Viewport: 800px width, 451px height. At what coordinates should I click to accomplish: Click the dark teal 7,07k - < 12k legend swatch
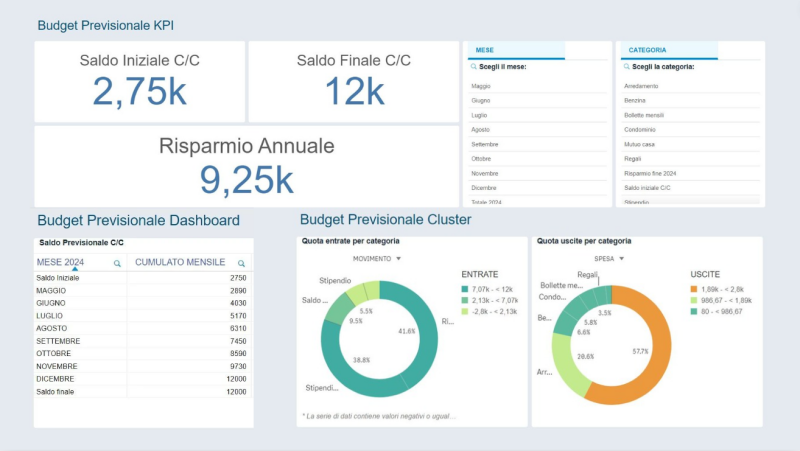pyautogui.click(x=465, y=289)
